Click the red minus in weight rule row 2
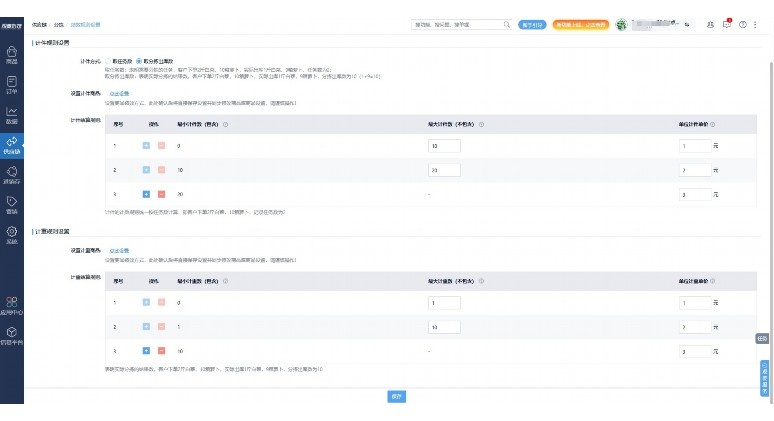The image size is (774, 421). tap(161, 326)
